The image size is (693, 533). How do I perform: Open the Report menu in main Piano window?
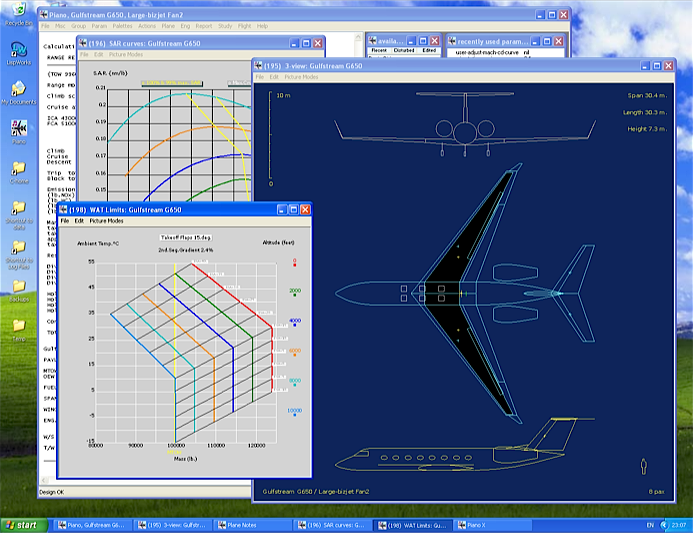pos(204,26)
